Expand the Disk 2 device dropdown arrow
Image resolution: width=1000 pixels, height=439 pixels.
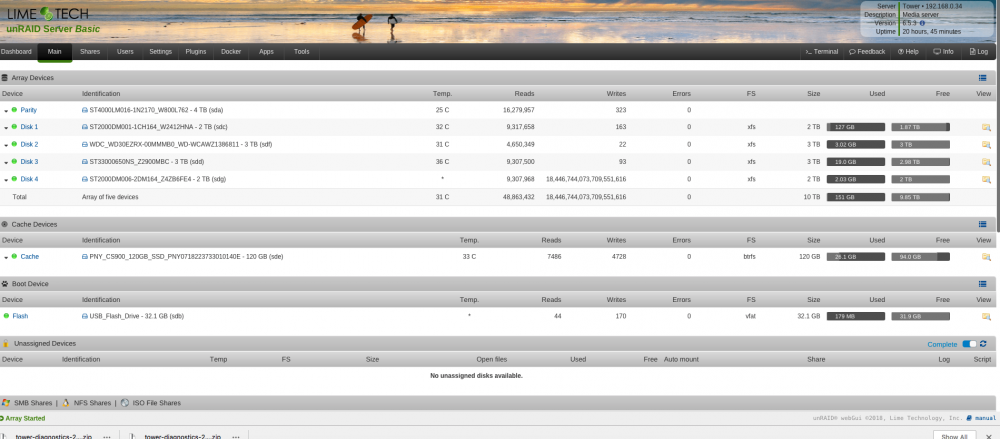[x=6, y=145]
